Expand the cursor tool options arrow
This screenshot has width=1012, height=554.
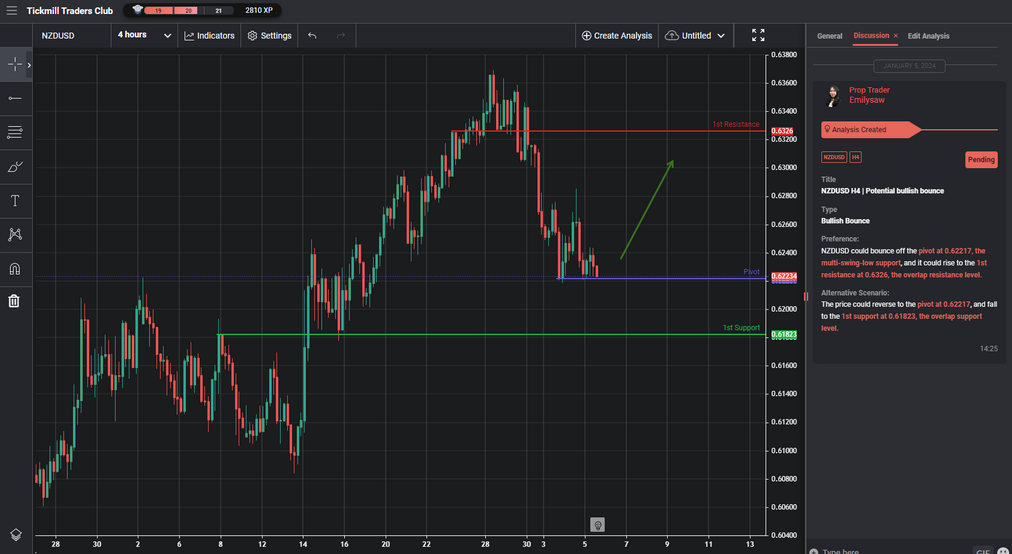29,65
